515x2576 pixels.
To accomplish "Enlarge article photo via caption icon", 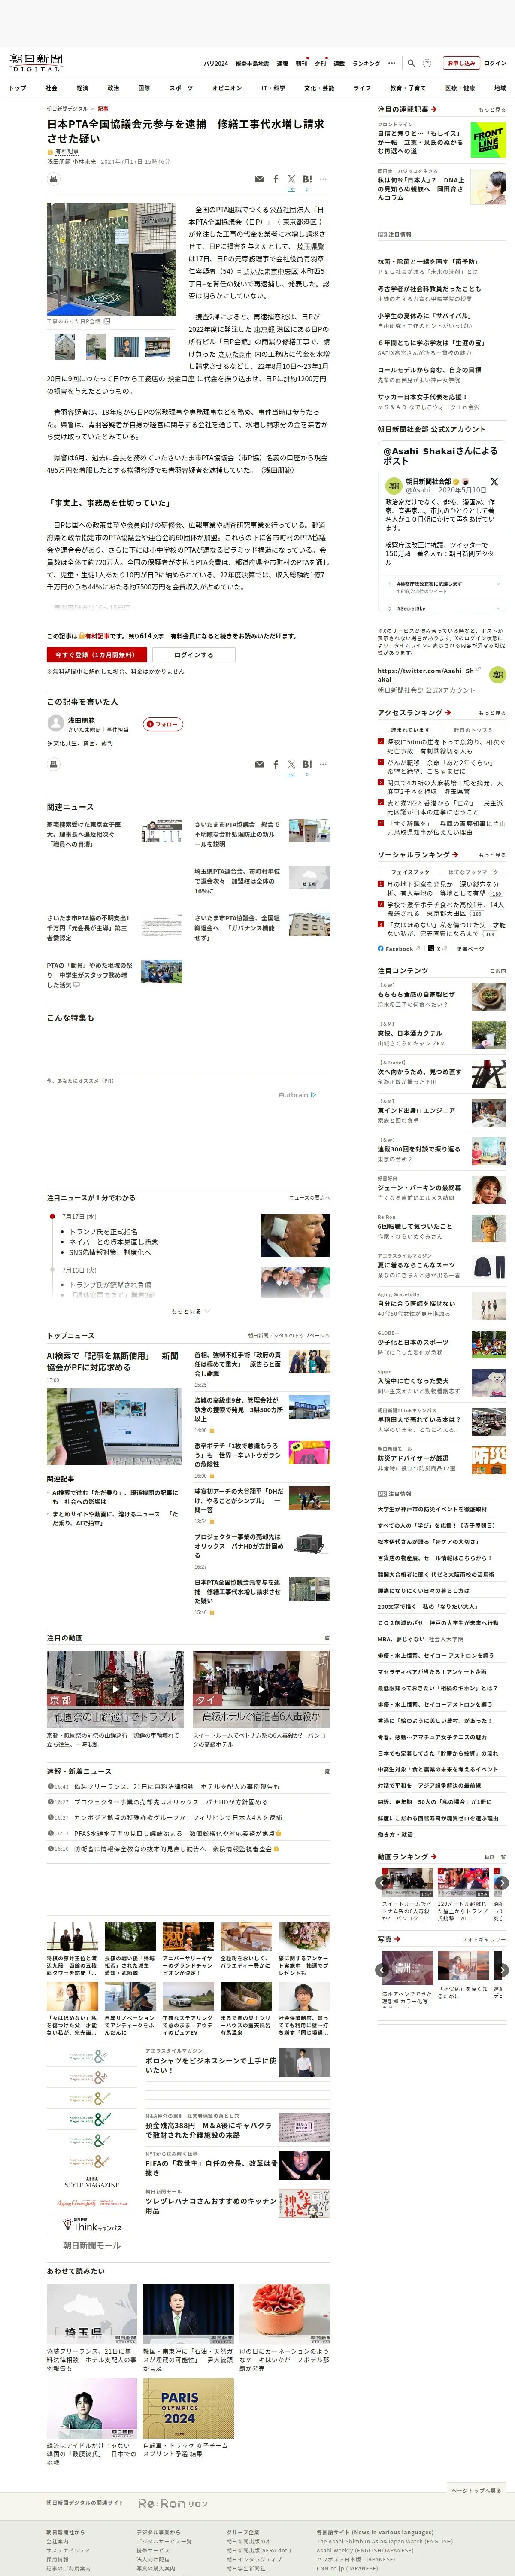I will pyautogui.click(x=107, y=322).
